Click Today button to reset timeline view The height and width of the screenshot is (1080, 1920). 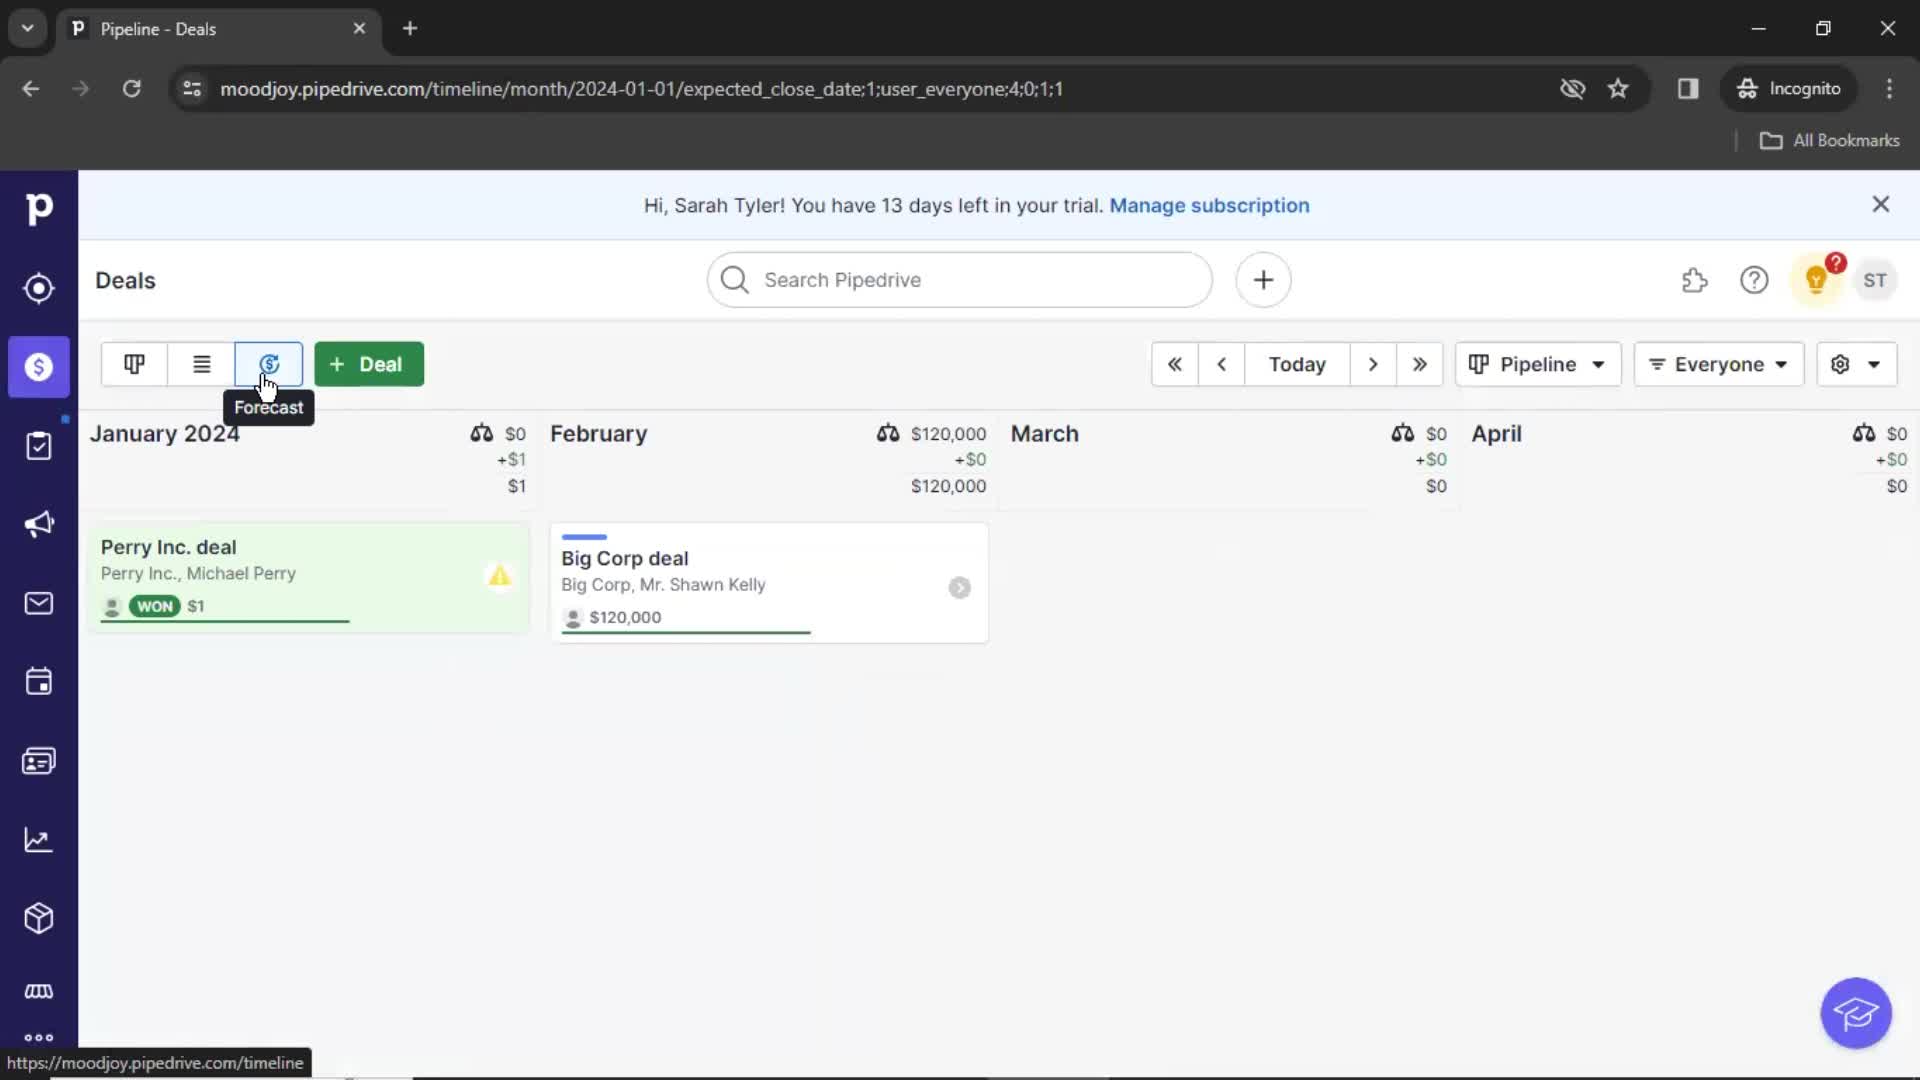click(1296, 364)
